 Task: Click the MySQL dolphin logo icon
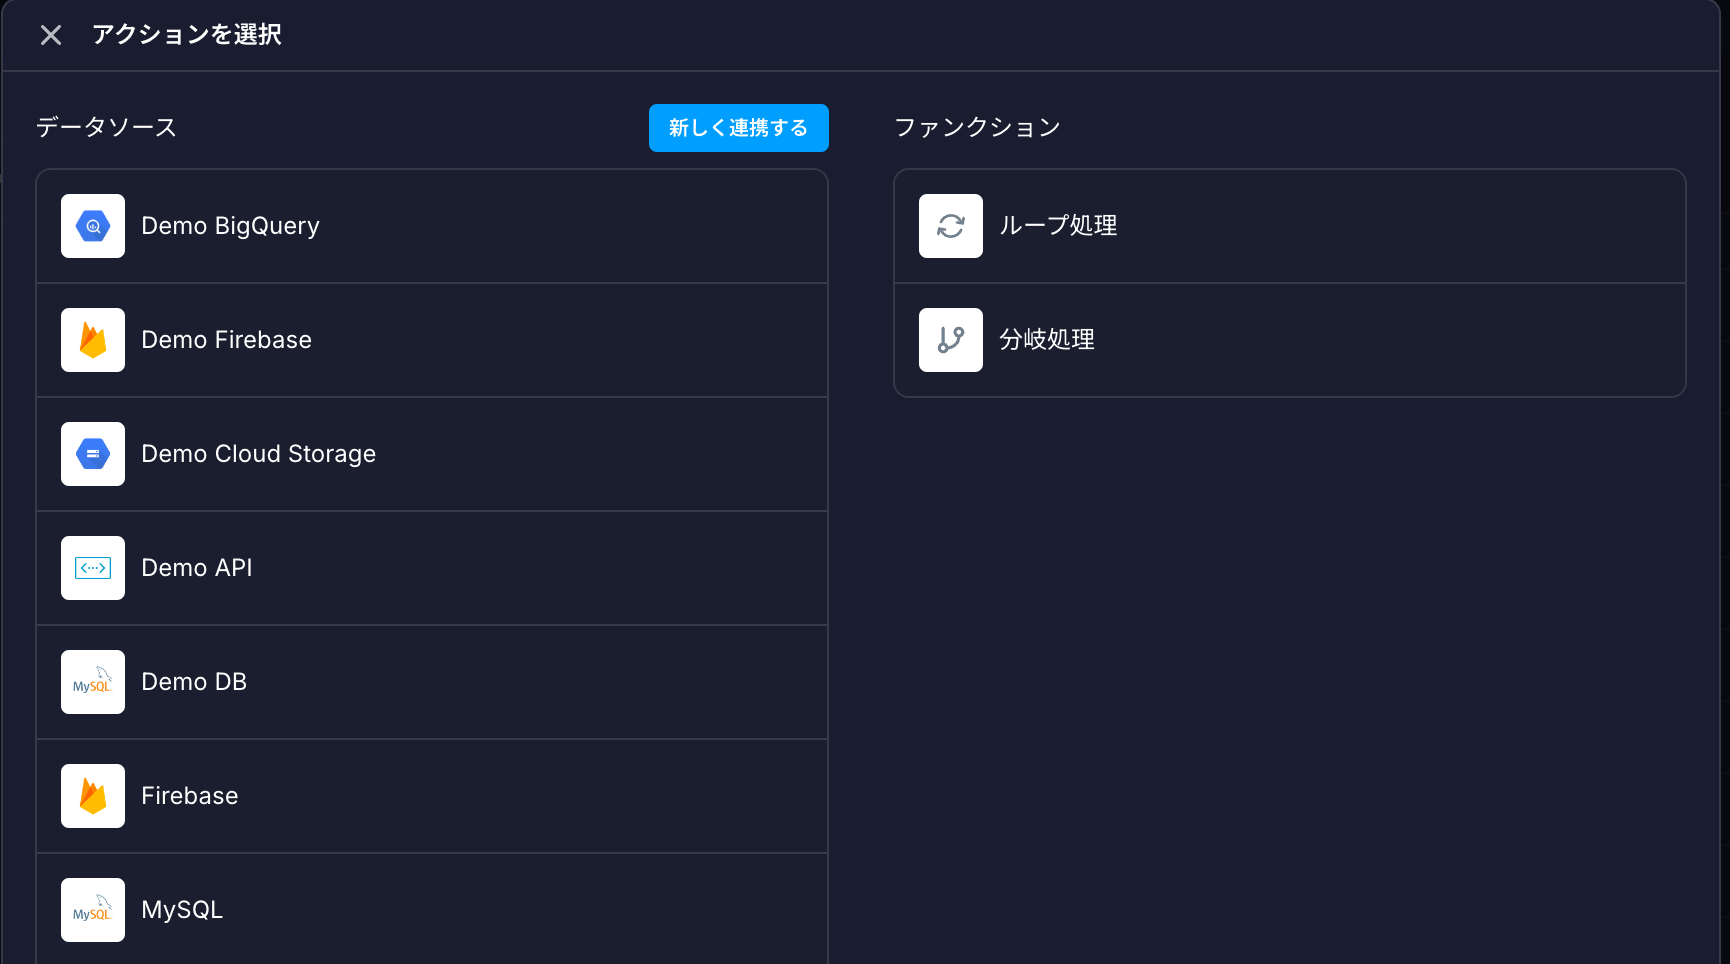tap(93, 910)
